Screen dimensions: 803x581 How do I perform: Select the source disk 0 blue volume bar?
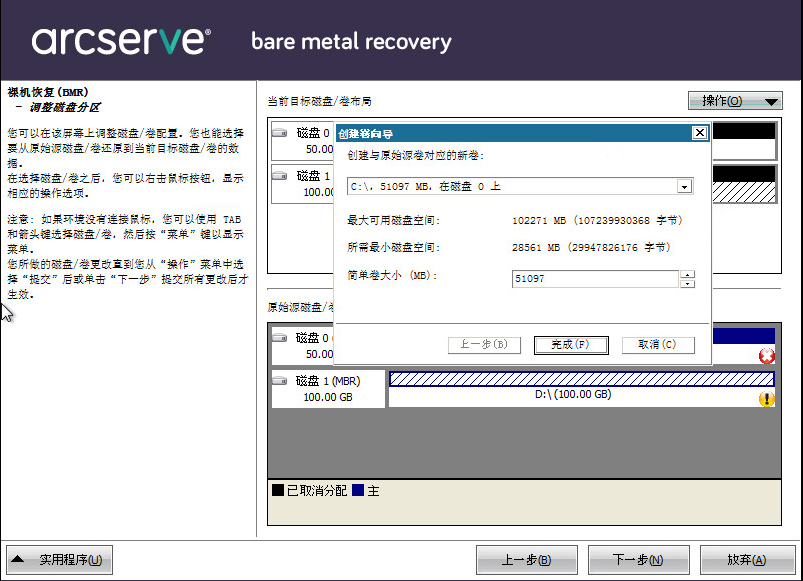[744, 336]
